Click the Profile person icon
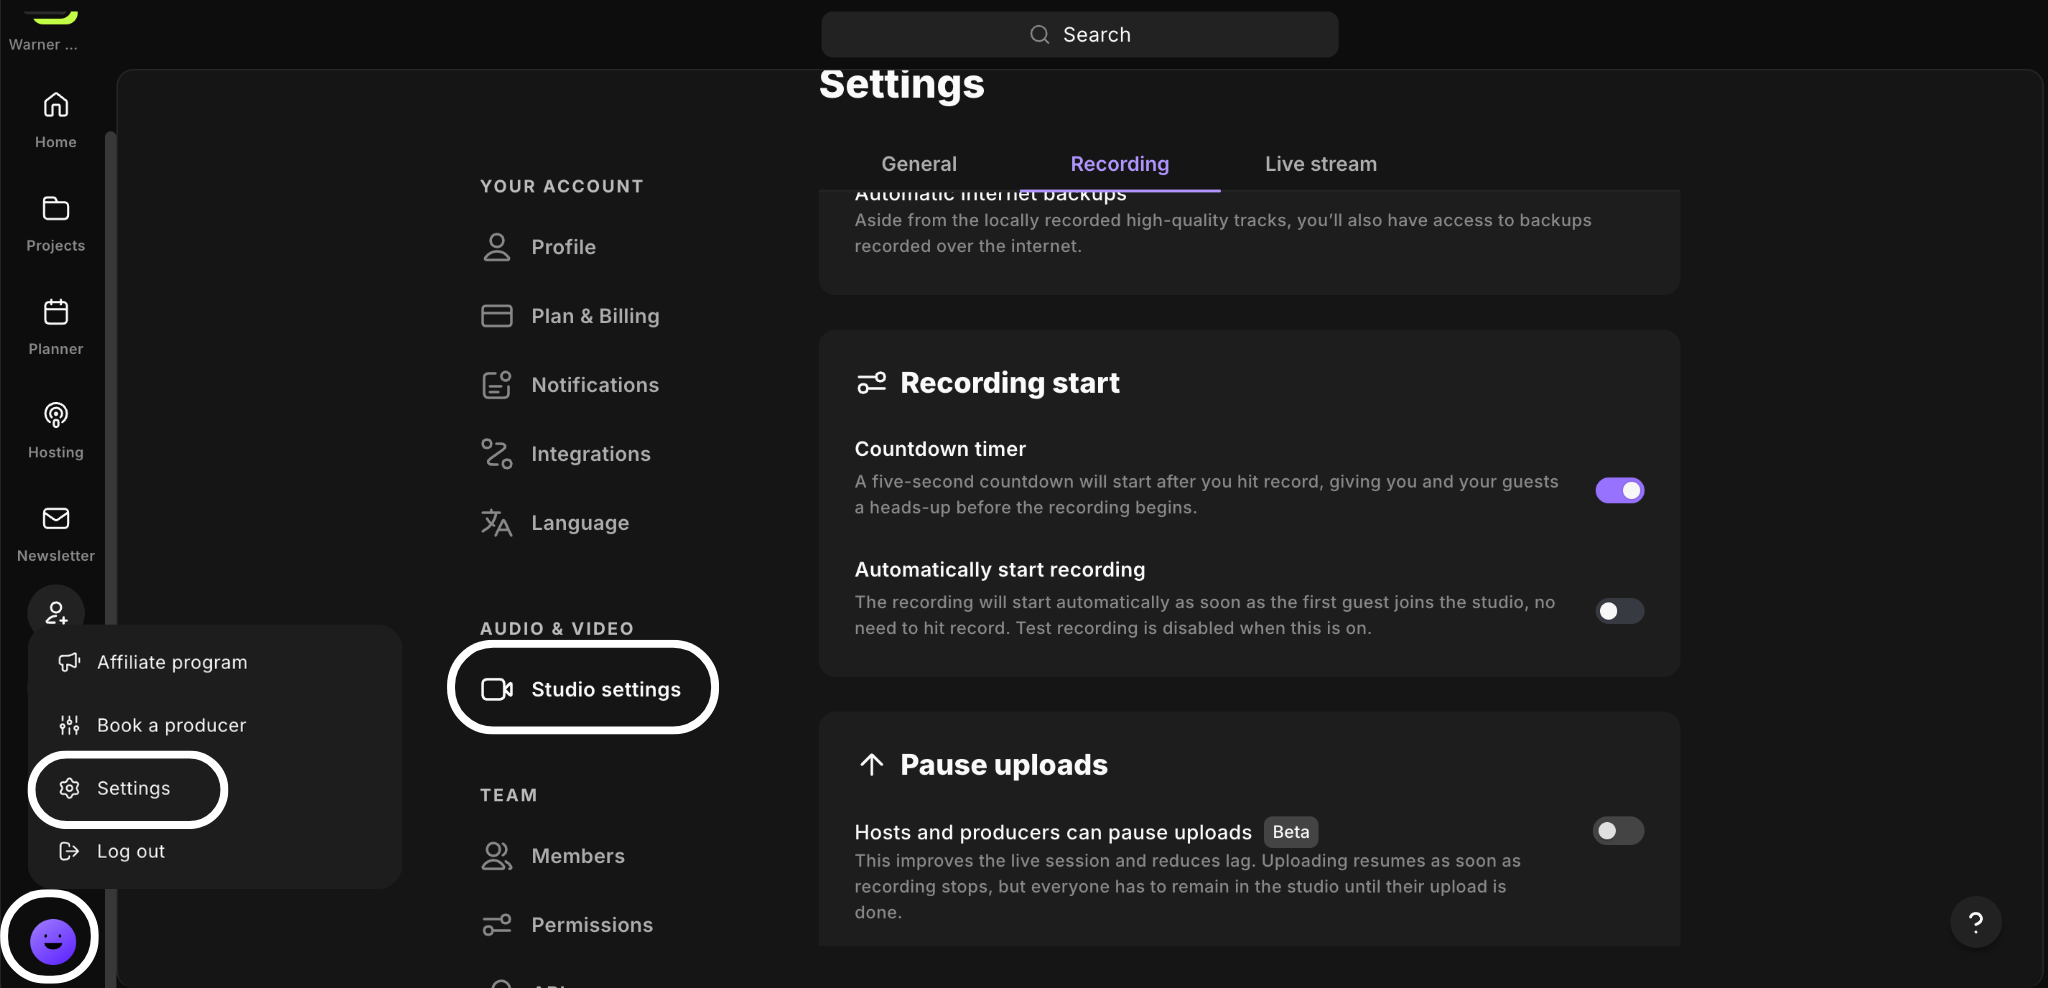The width and height of the screenshot is (2048, 988). click(x=497, y=247)
